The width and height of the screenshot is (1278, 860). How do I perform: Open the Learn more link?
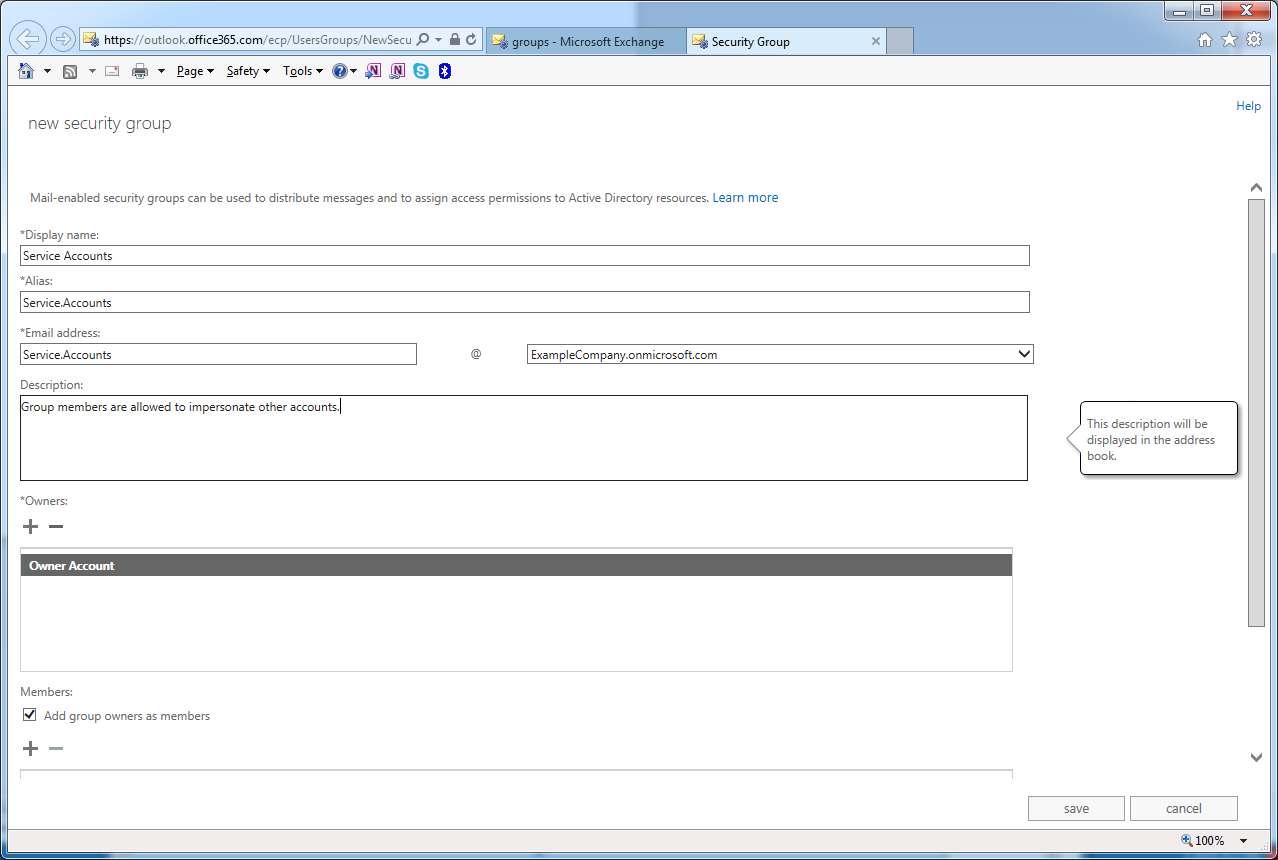pyautogui.click(x=745, y=198)
